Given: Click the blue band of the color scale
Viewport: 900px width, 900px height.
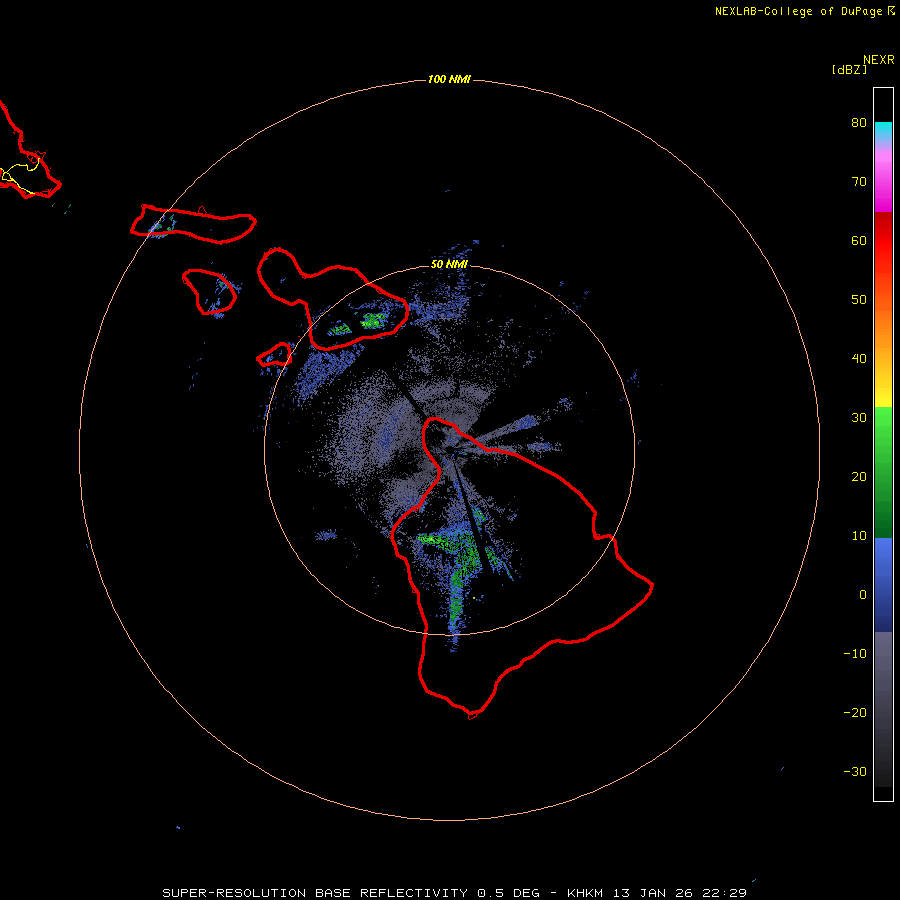Looking at the screenshot, I should click(883, 585).
